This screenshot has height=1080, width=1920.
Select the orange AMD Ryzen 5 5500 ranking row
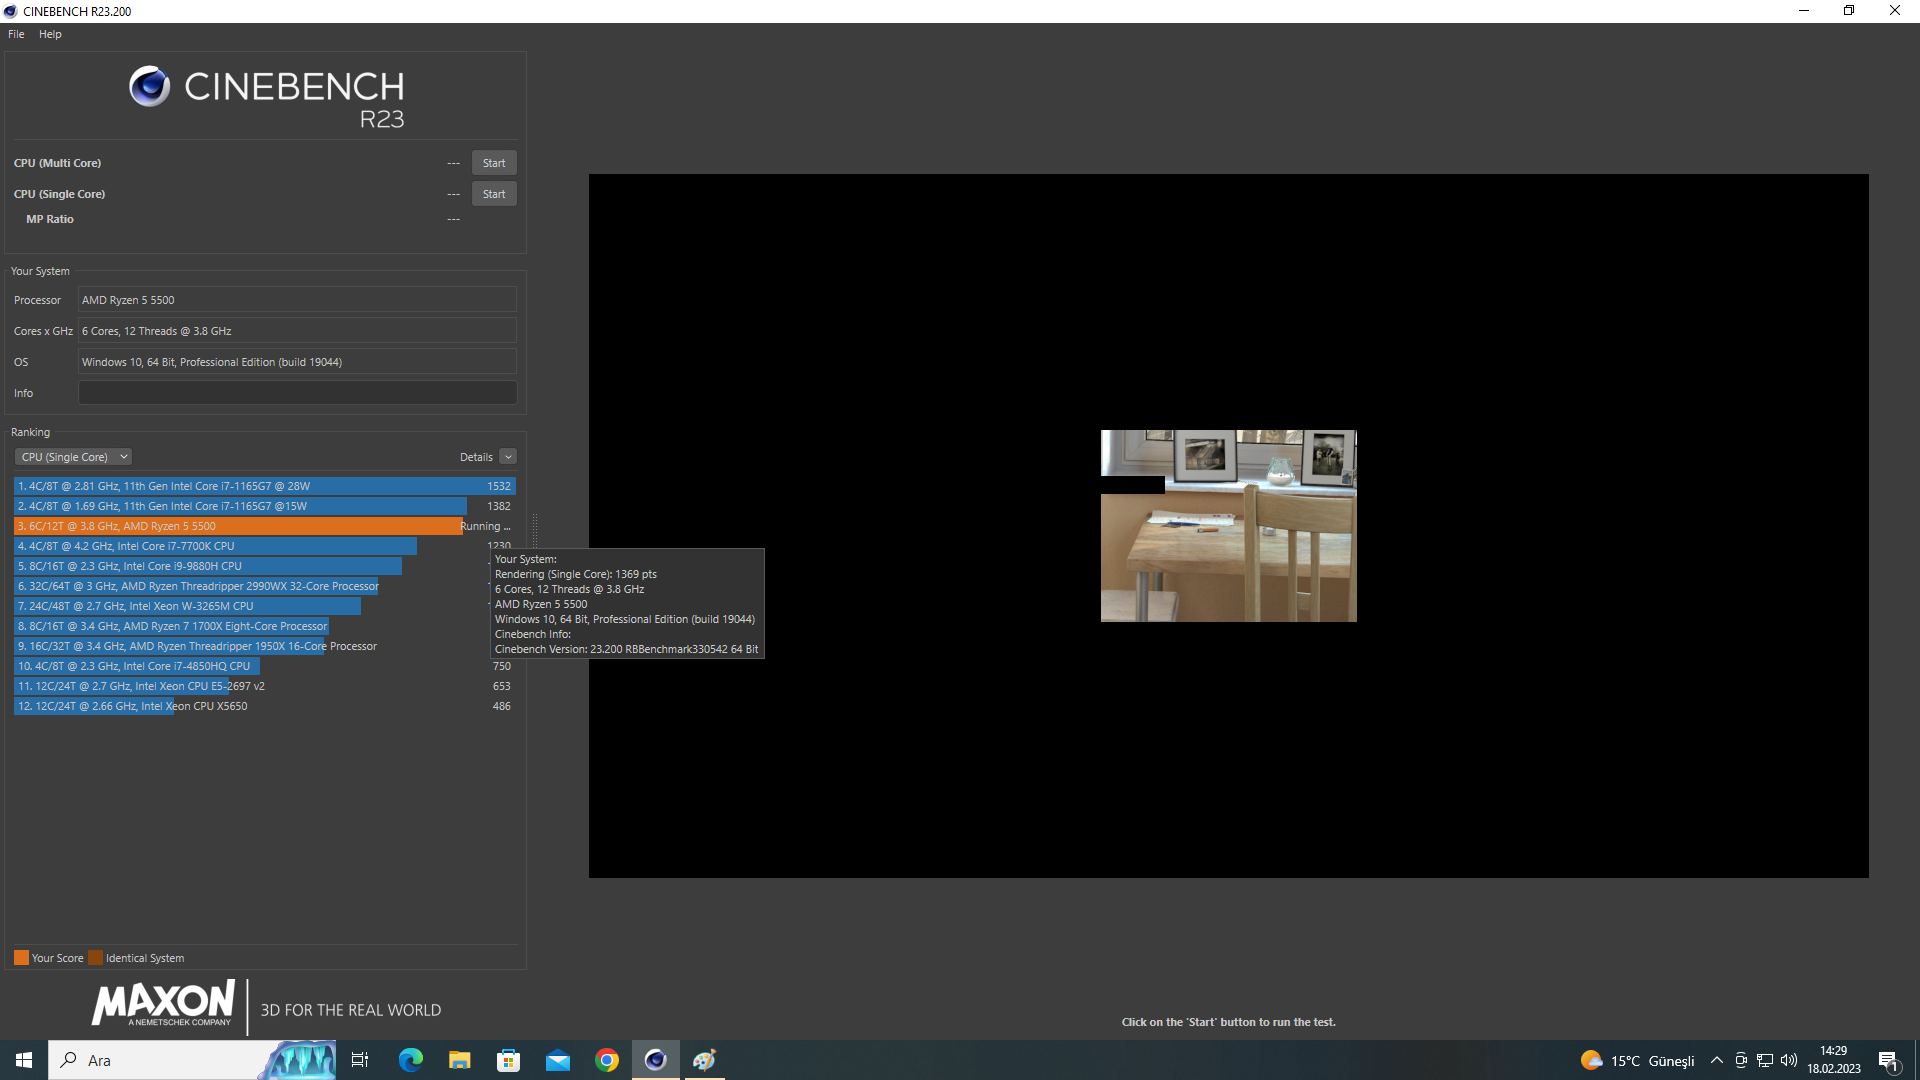click(265, 526)
